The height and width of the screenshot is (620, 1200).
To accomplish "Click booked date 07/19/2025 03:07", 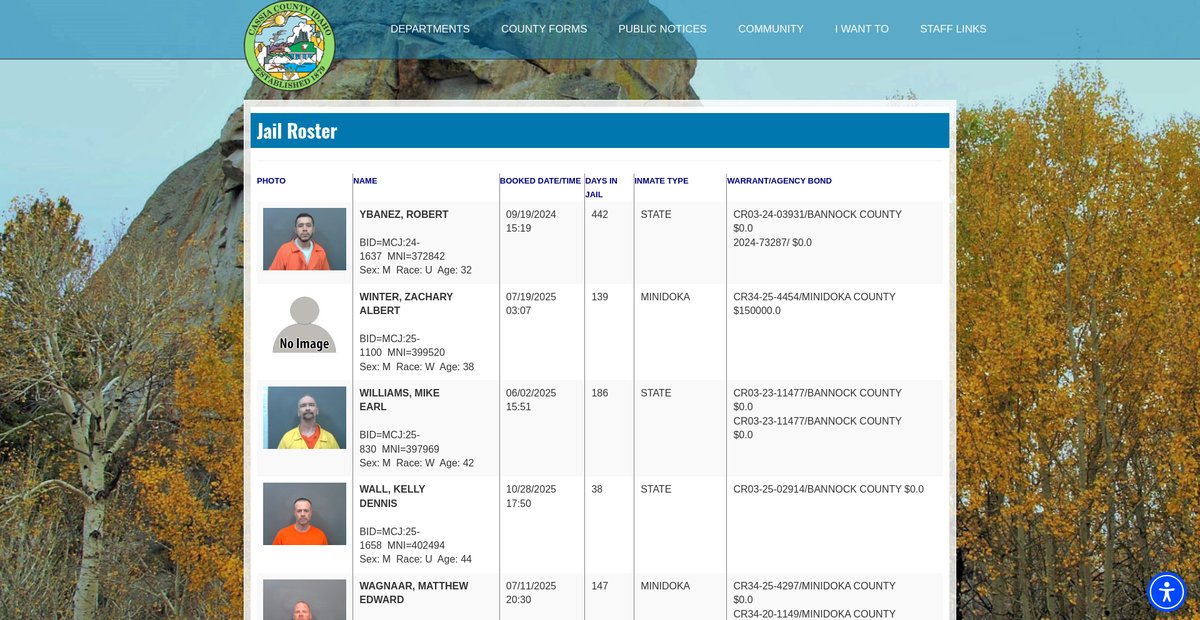I will [x=531, y=304].
